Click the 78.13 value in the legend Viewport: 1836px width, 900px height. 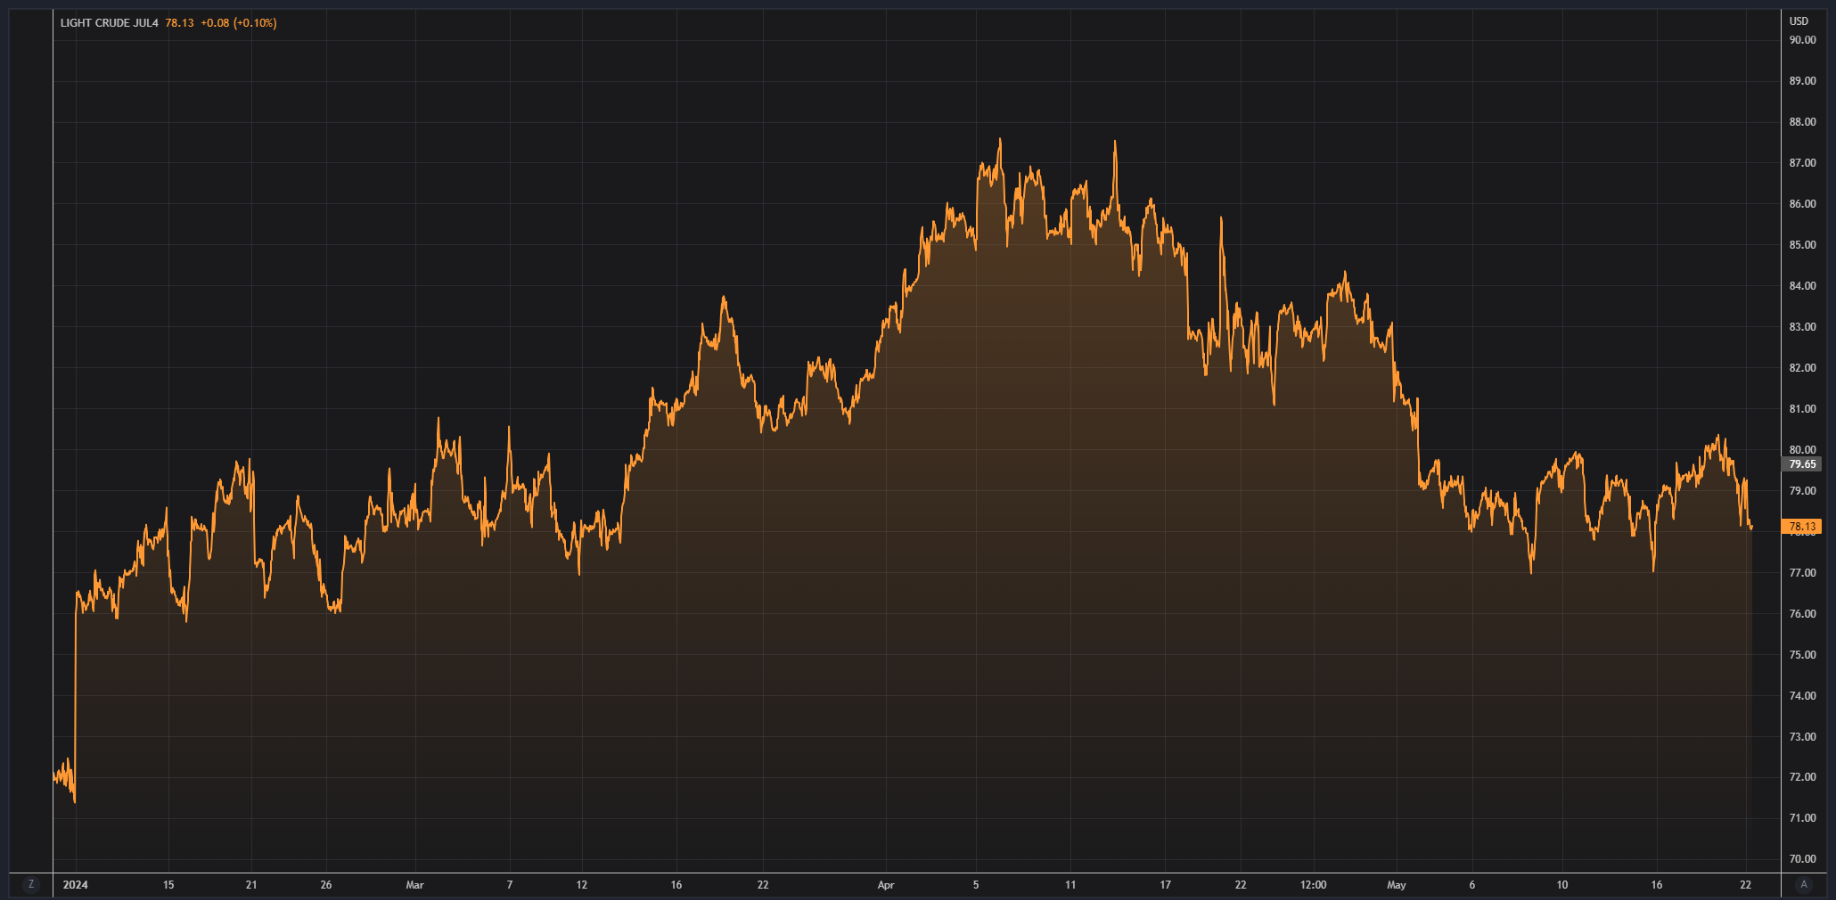click(180, 23)
